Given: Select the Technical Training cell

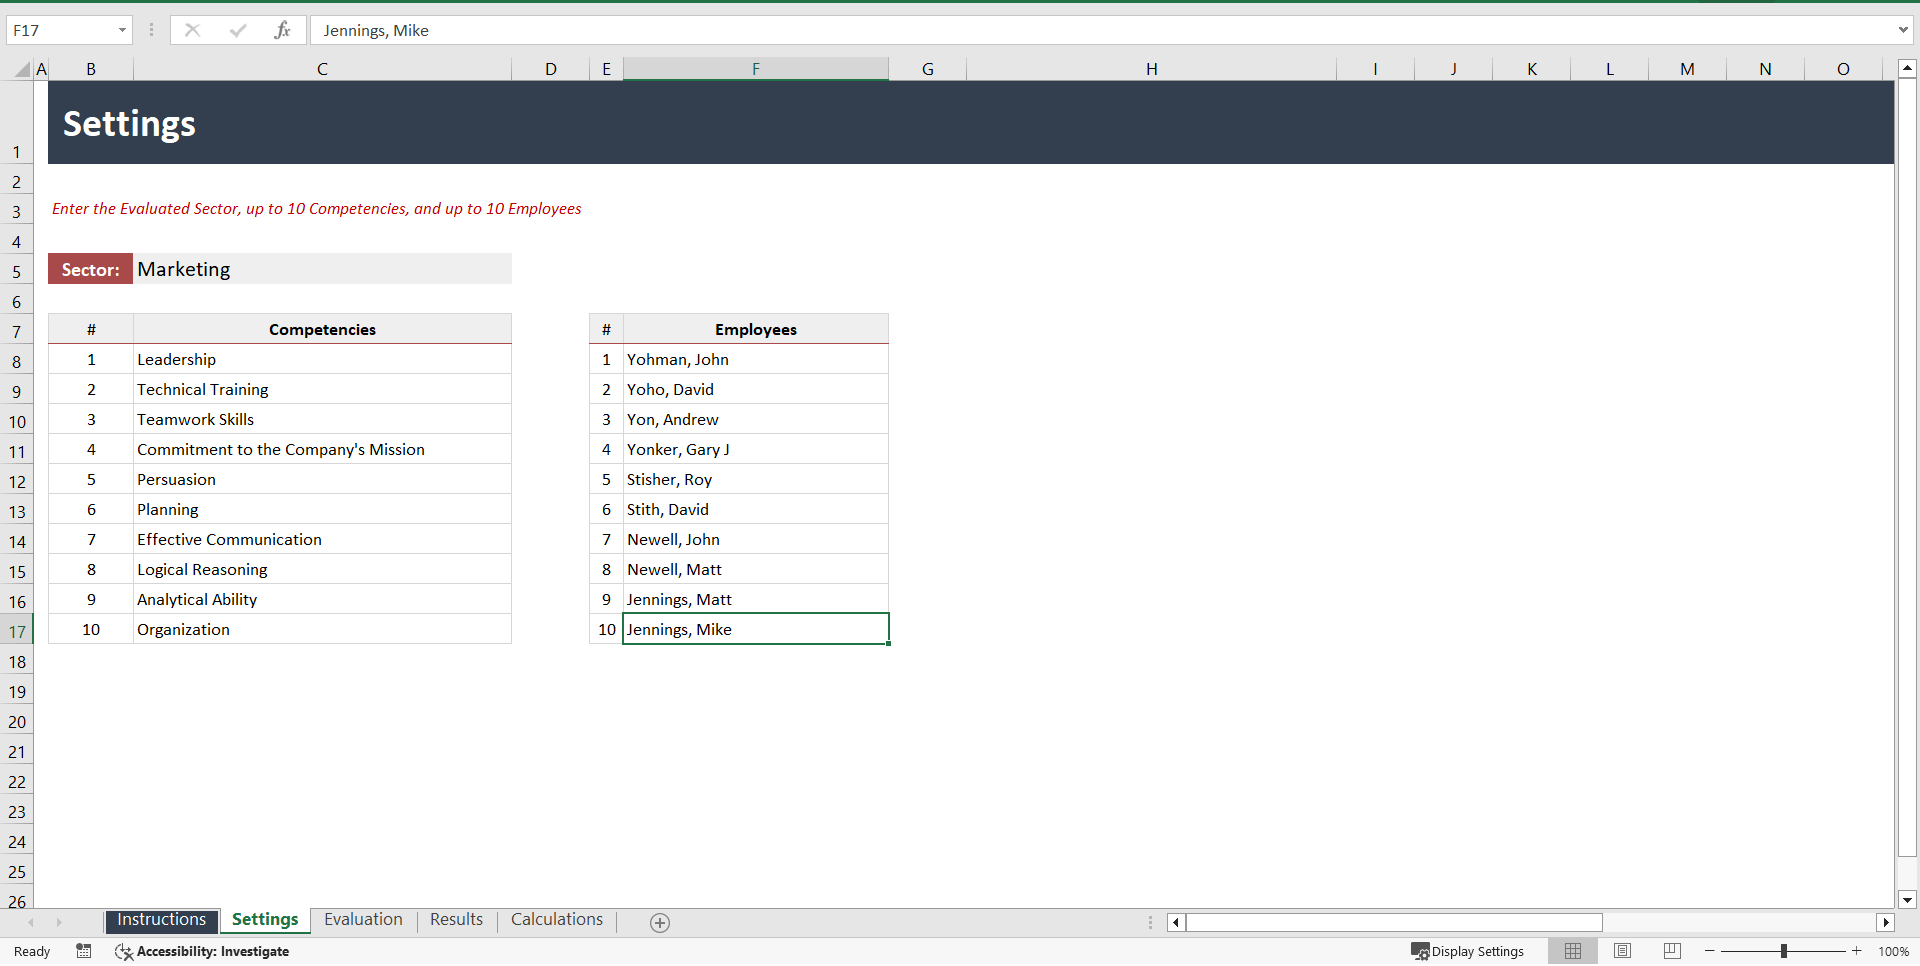Looking at the screenshot, I should (322, 389).
